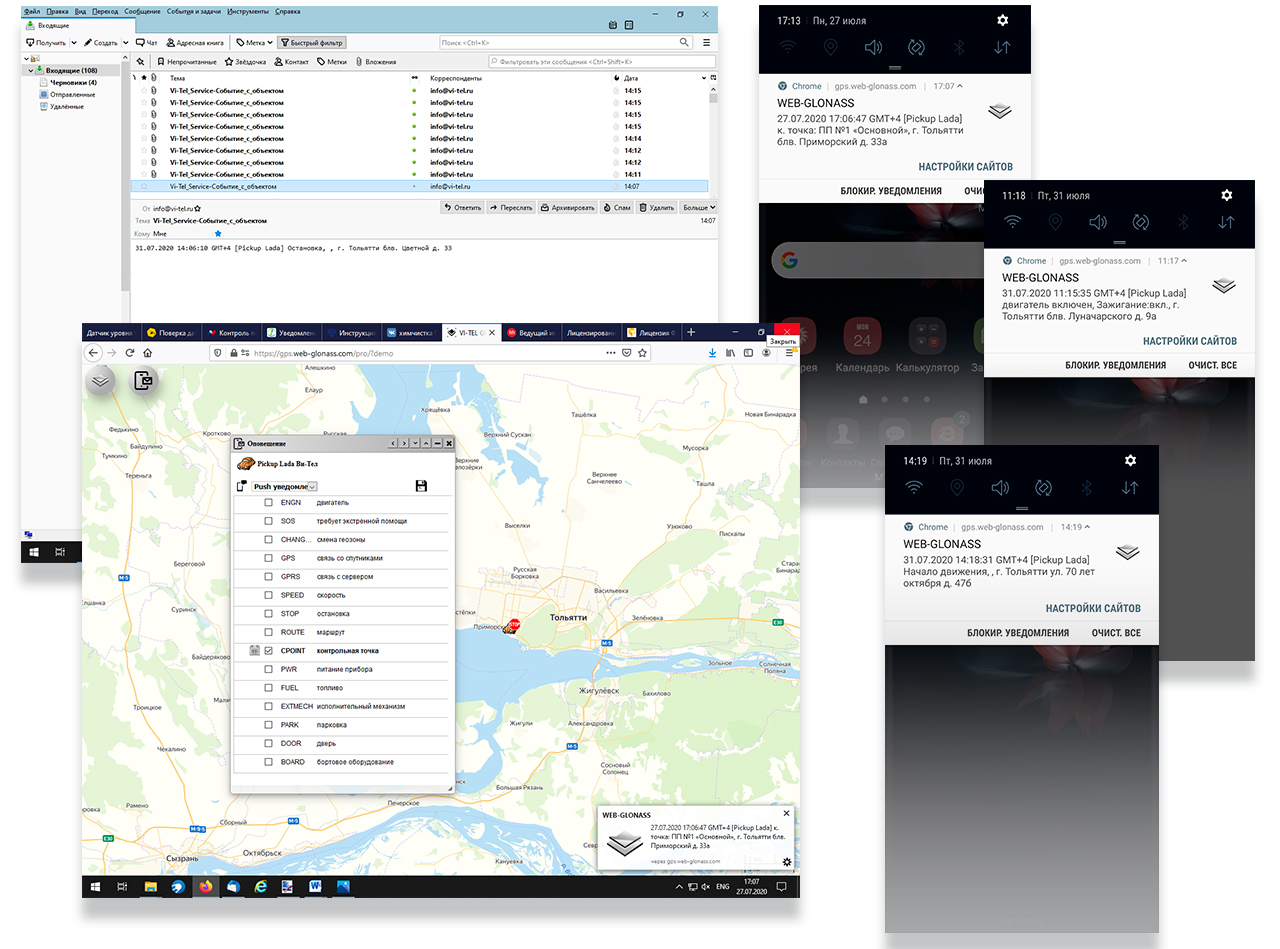Tap НАСТРОЙКИ САЙТОВ on the 14:19 phone
This screenshot has width=1280, height=949.
pyautogui.click(x=1093, y=608)
